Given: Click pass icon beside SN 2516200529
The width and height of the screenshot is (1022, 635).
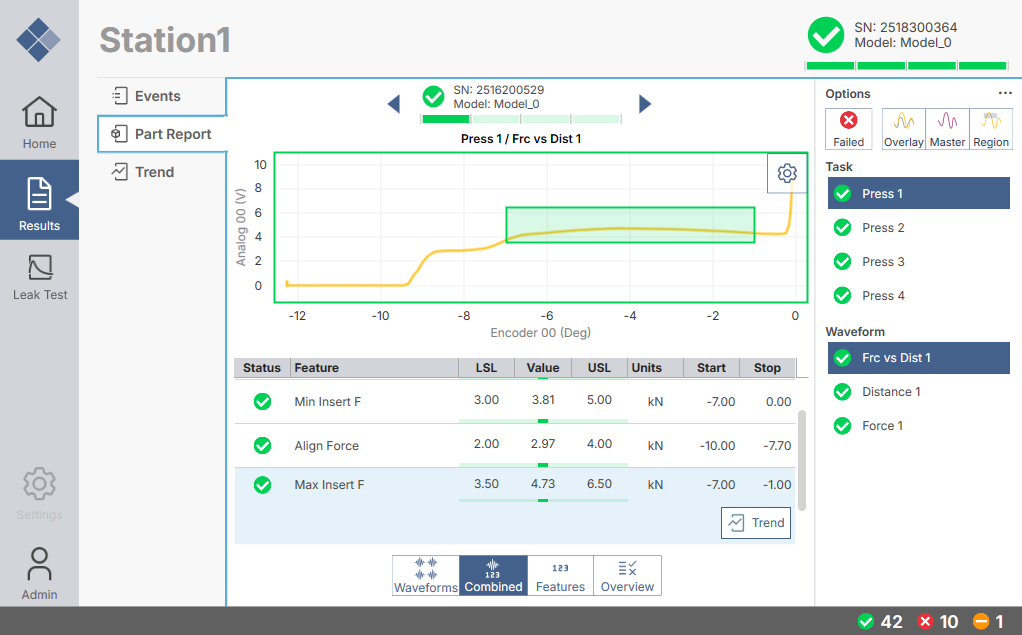Looking at the screenshot, I should click(x=433, y=96).
